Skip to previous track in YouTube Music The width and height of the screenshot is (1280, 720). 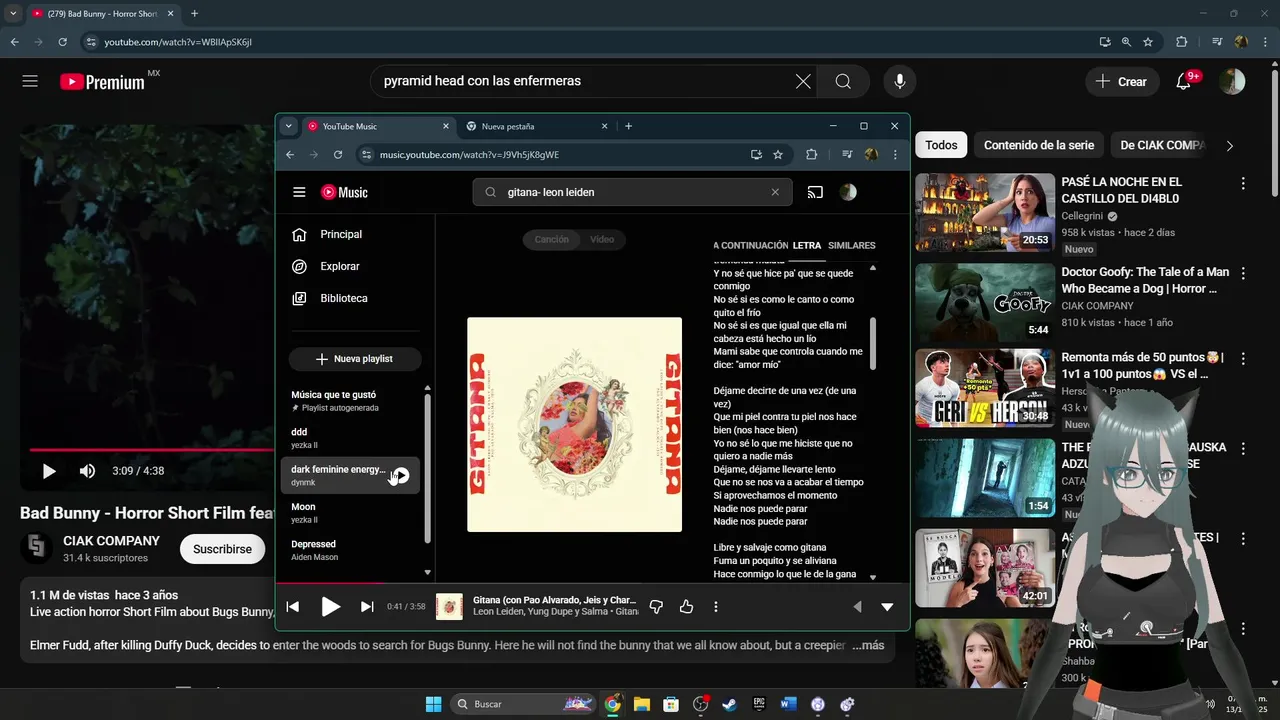click(293, 606)
